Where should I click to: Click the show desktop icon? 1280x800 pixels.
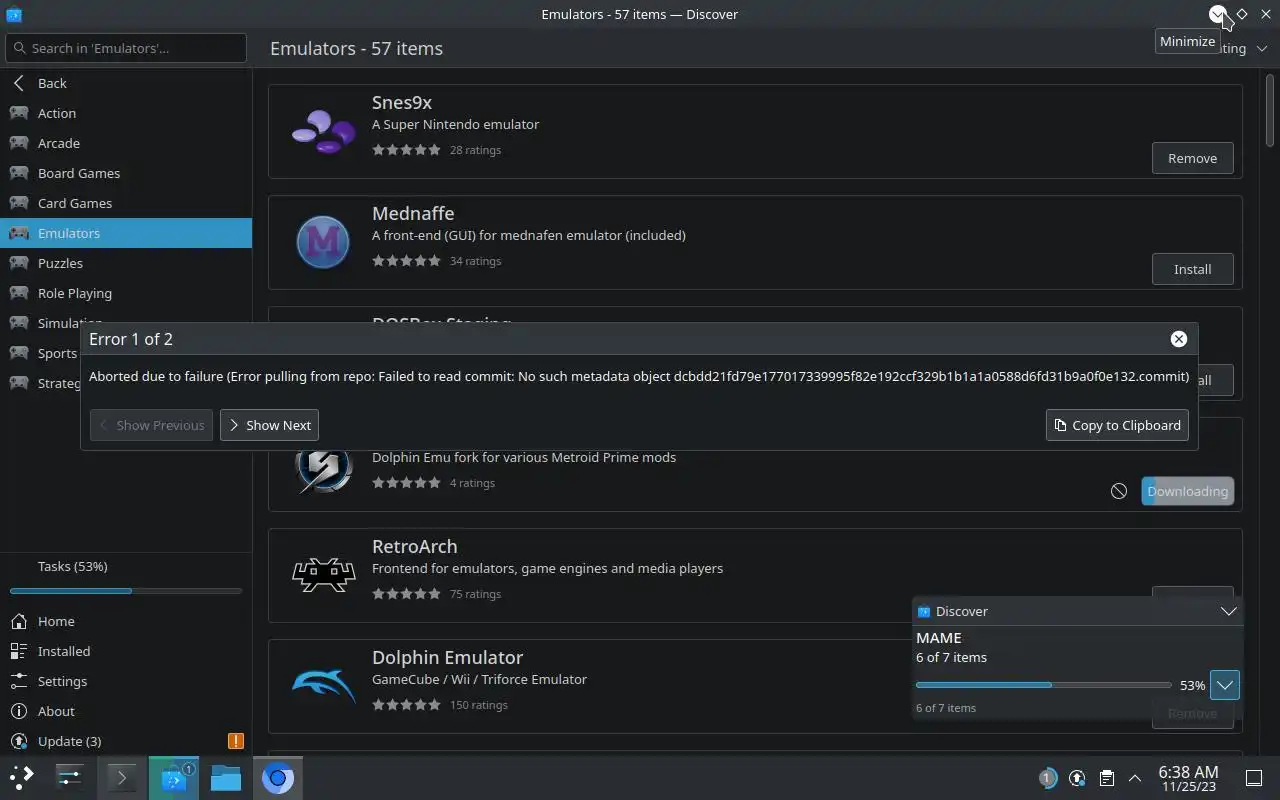tap(1254, 777)
